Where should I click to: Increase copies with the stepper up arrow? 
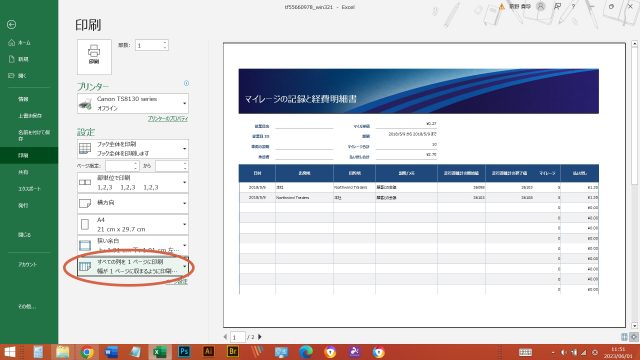(165, 42)
